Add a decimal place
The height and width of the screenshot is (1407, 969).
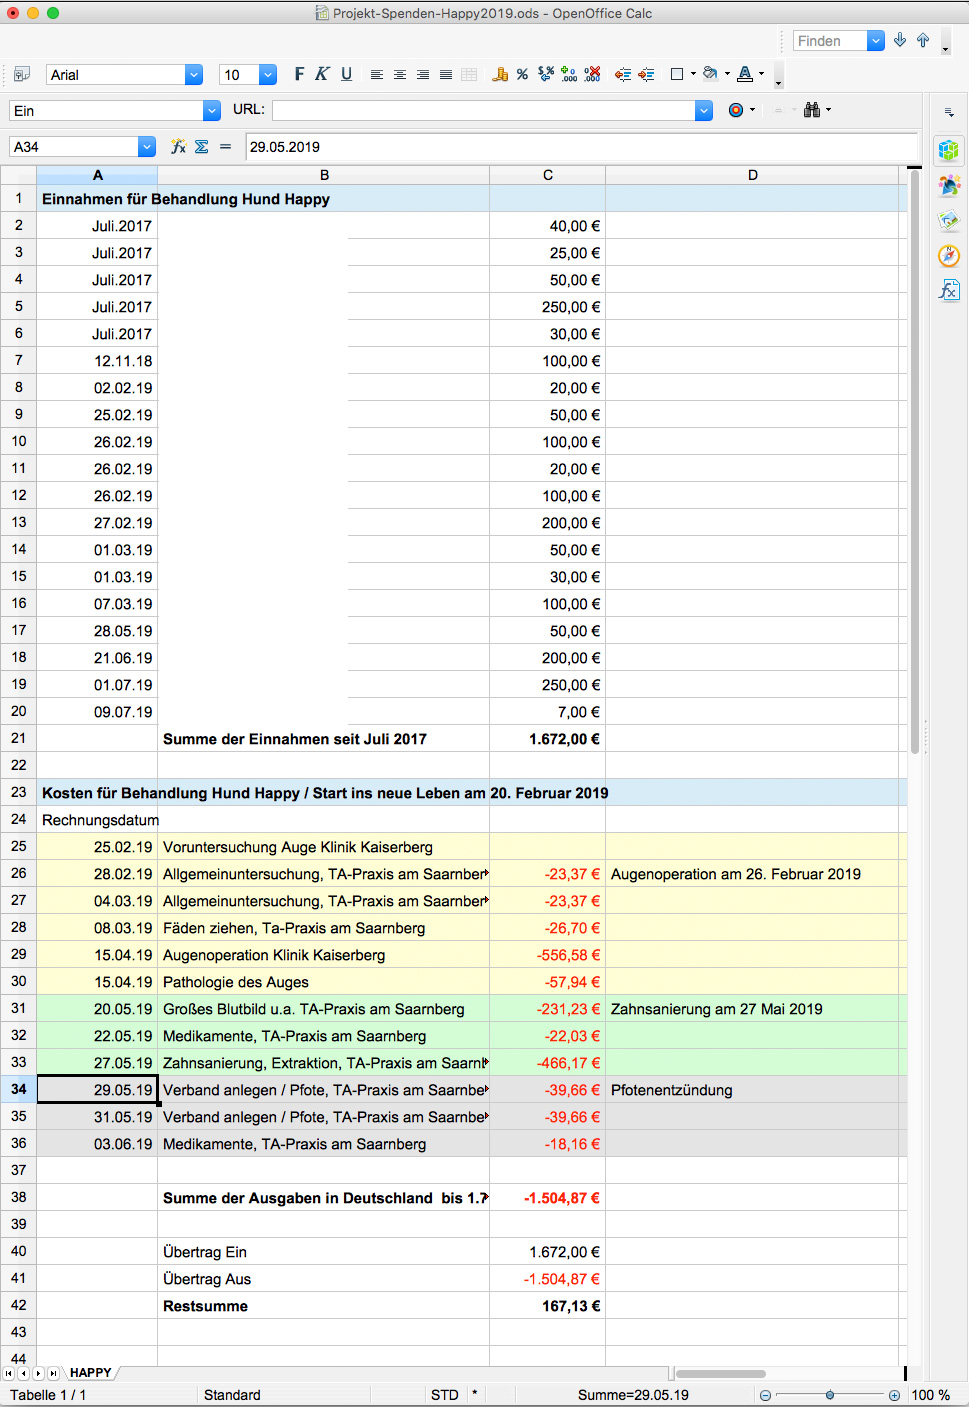pos(569,74)
